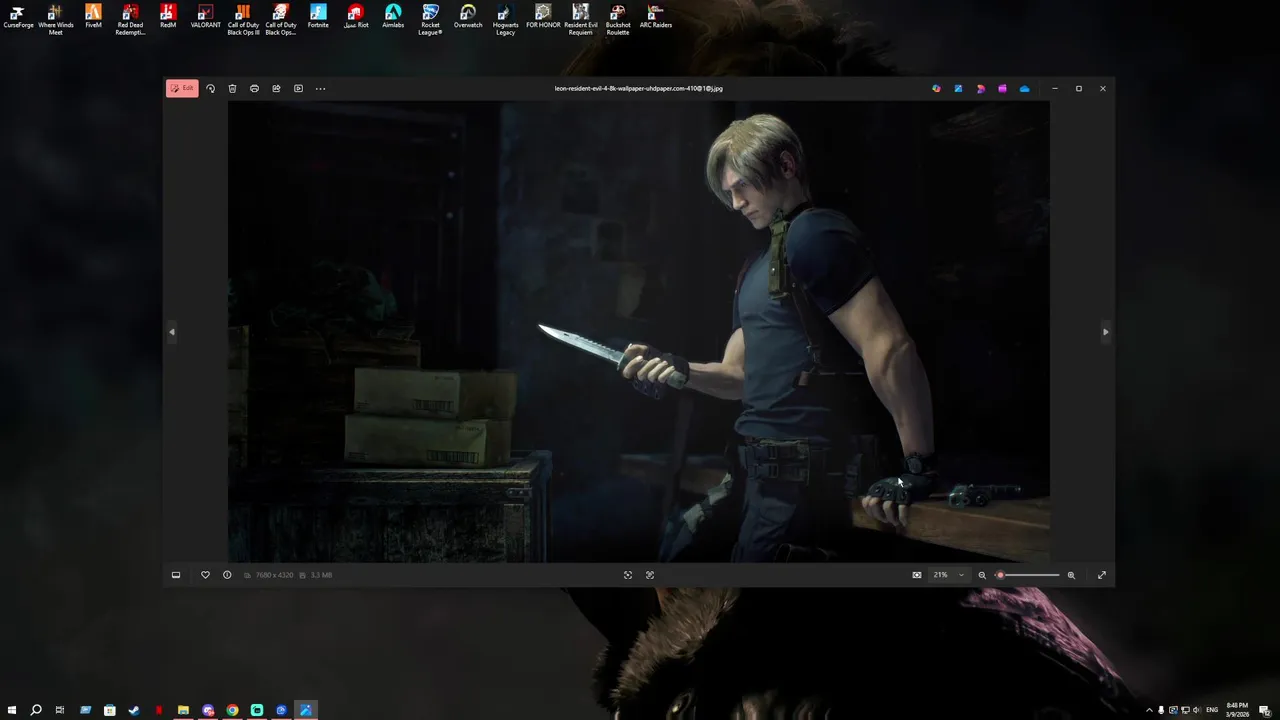Open FOR HONOR desktop shortcut

(543, 17)
